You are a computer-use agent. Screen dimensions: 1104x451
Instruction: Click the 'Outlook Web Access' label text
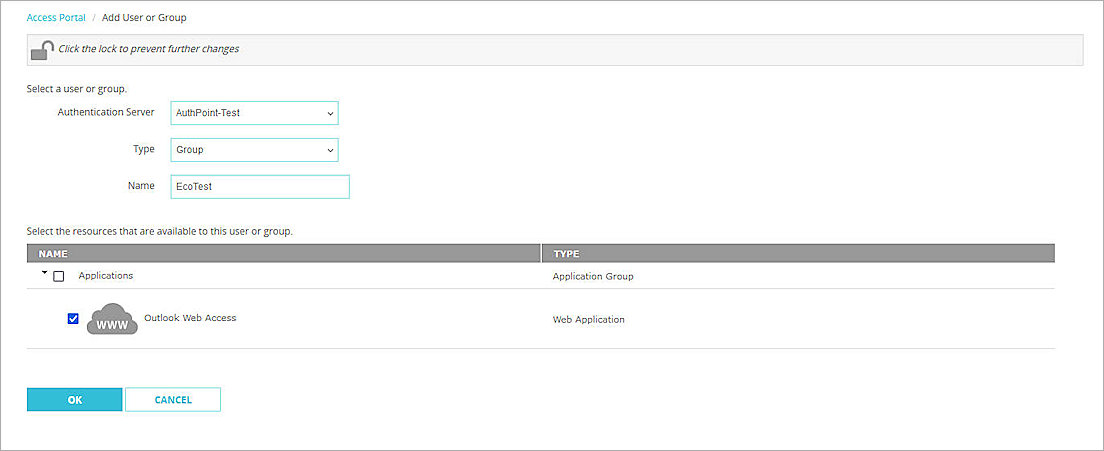[x=190, y=318]
